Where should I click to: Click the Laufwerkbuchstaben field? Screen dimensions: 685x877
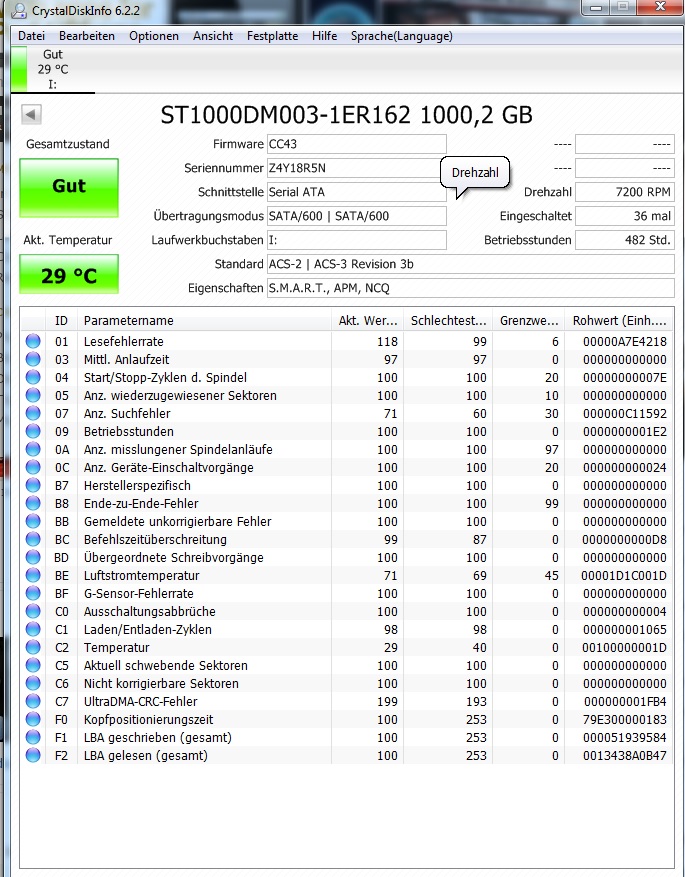click(x=357, y=240)
